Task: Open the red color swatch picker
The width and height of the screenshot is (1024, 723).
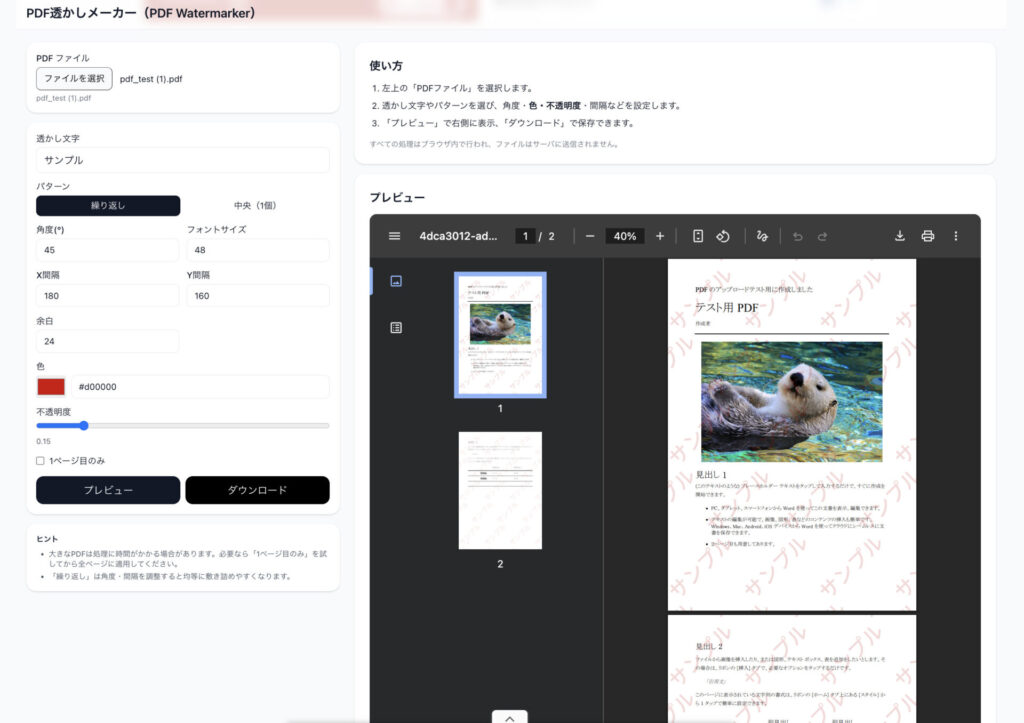Action: pyautogui.click(x=51, y=386)
